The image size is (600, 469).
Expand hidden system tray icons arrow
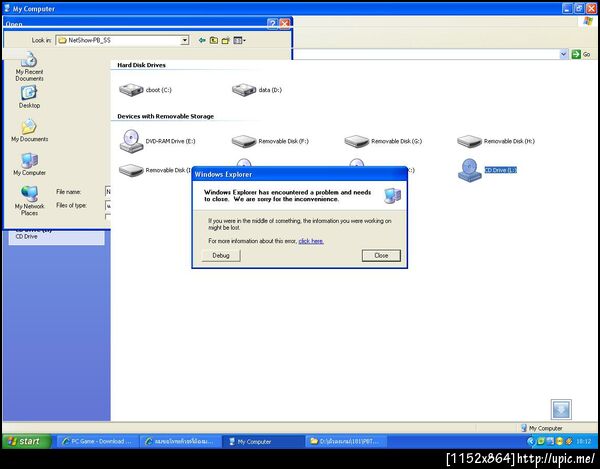[x=531, y=441]
